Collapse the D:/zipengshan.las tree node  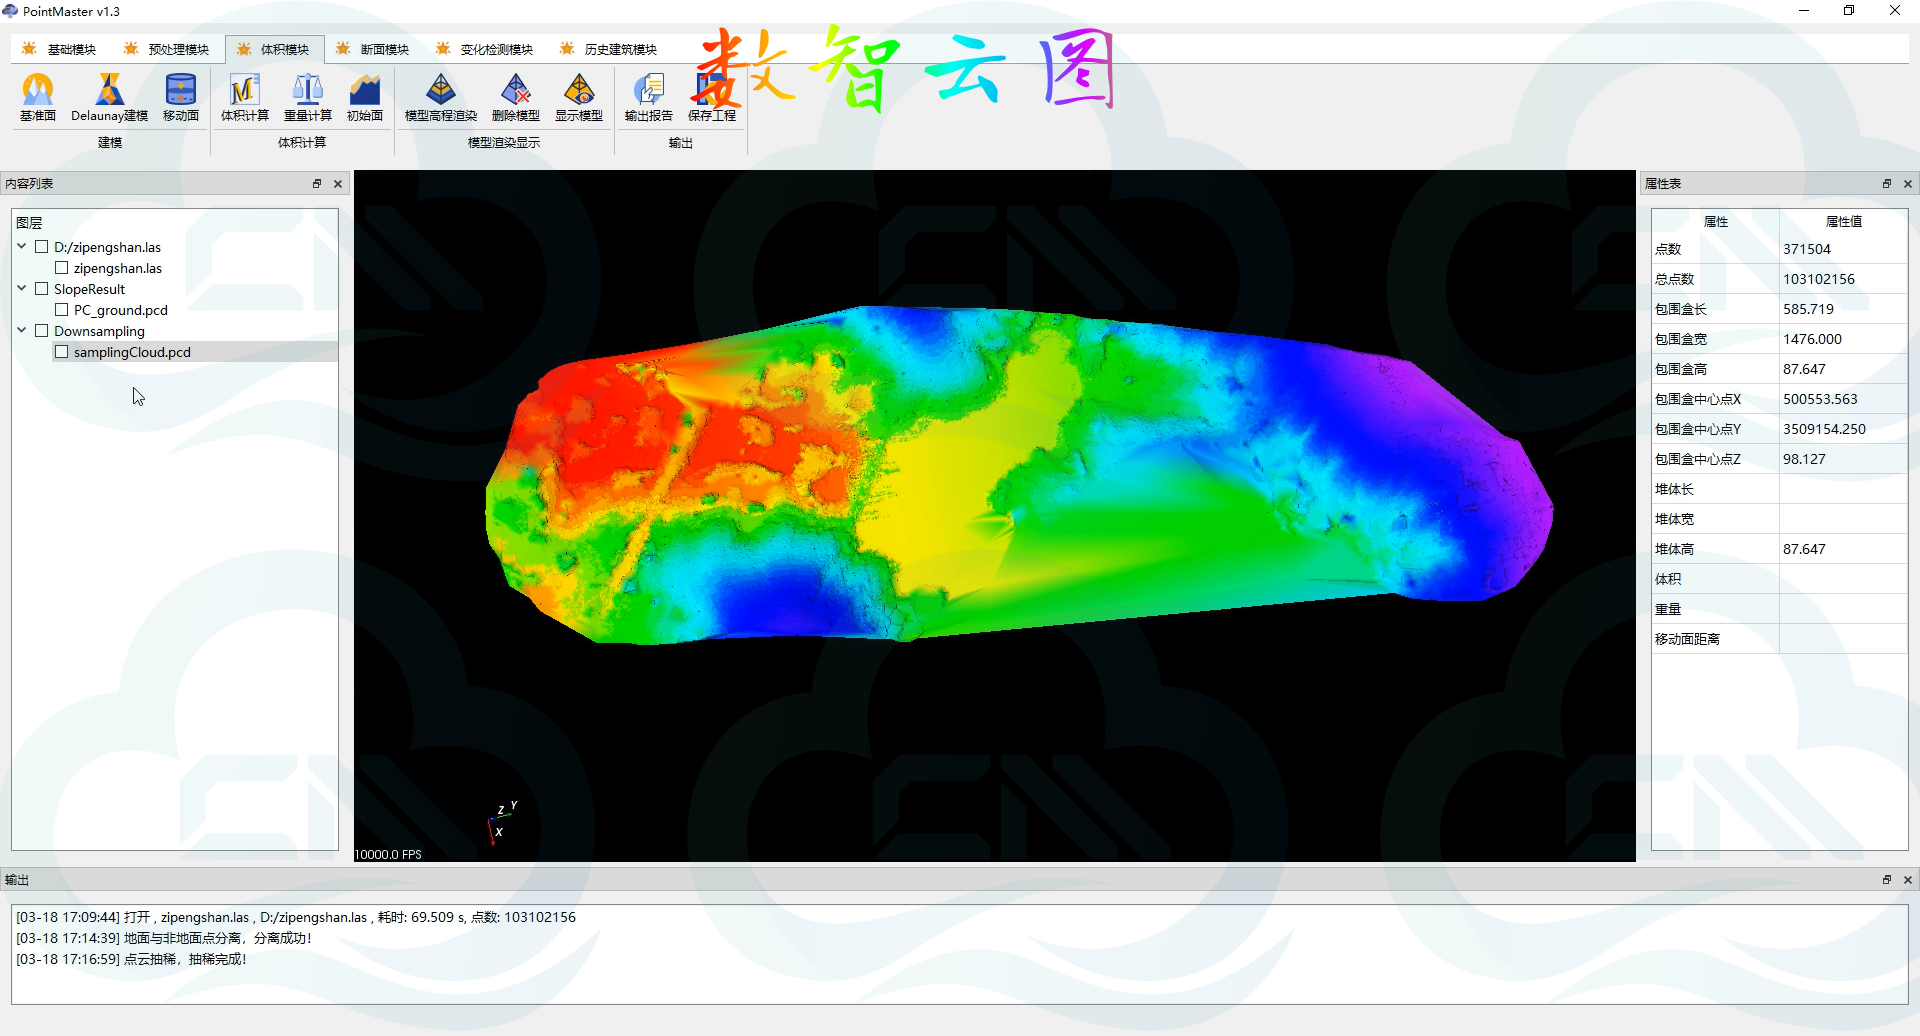pyautogui.click(x=22, y=247)
